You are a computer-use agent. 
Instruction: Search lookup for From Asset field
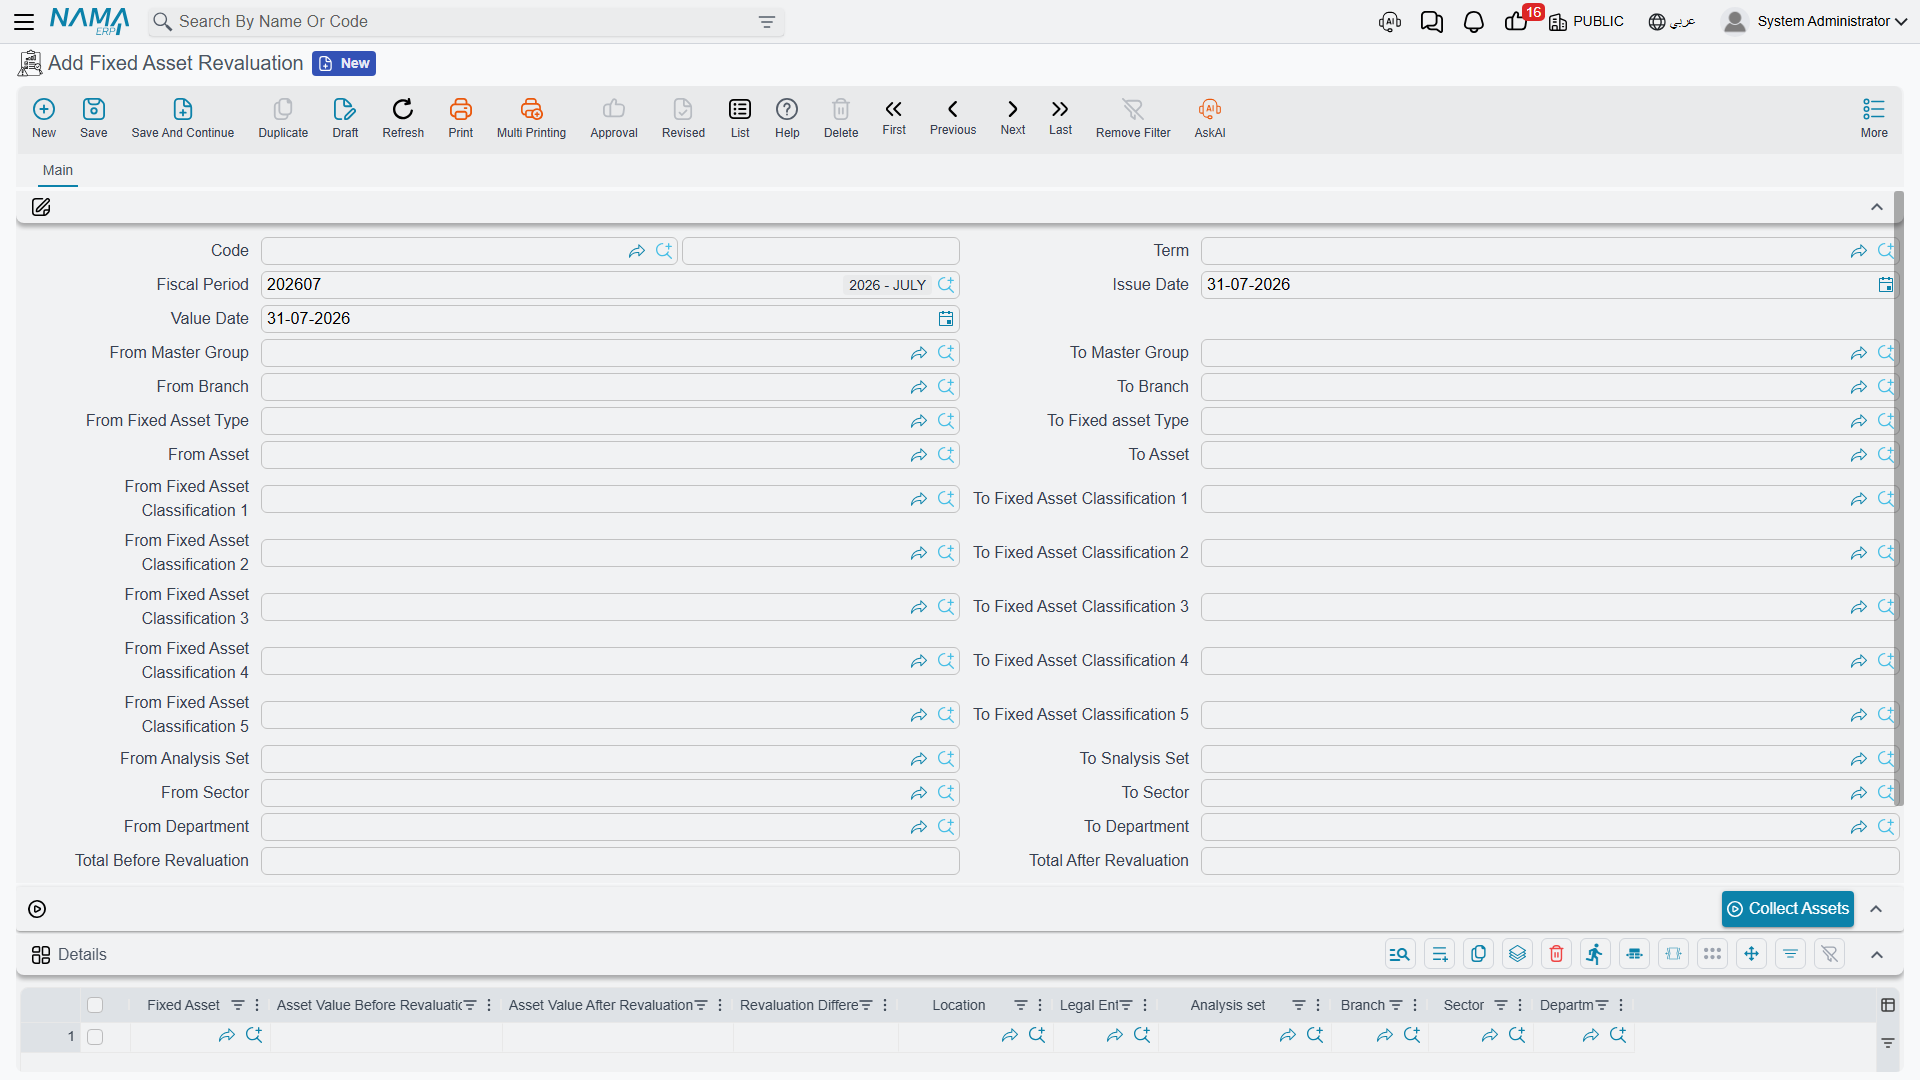(946, 455)
